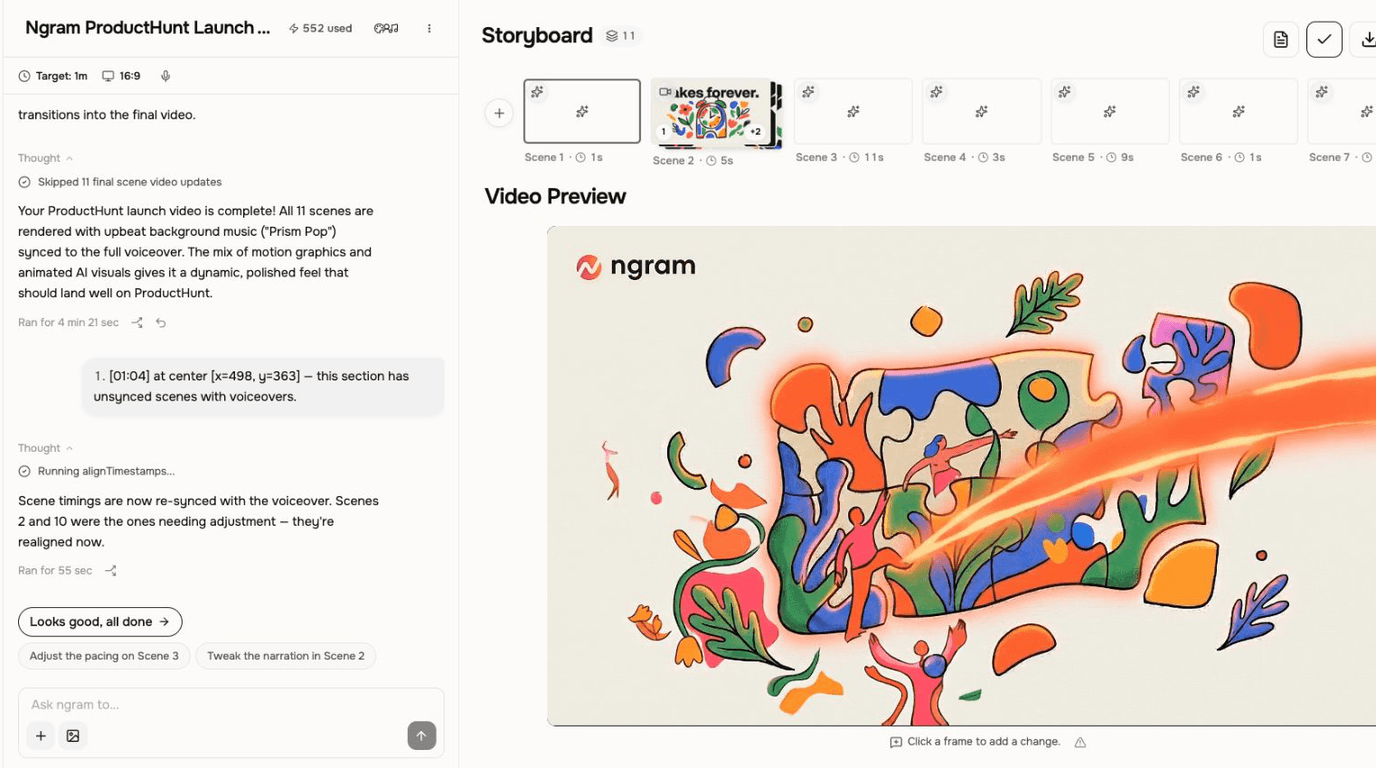Click the Video Preview heading
Image resolution: width=1376 pixels, height=768 pixels.
[555, 196]
